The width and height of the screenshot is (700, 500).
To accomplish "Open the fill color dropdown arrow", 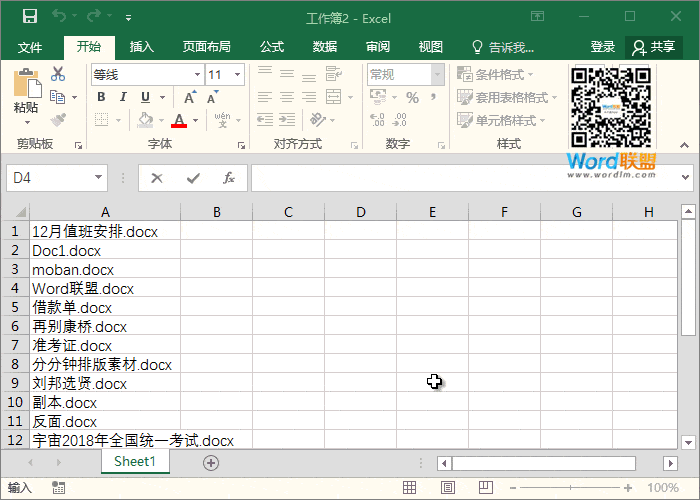I will coord(161,120).
